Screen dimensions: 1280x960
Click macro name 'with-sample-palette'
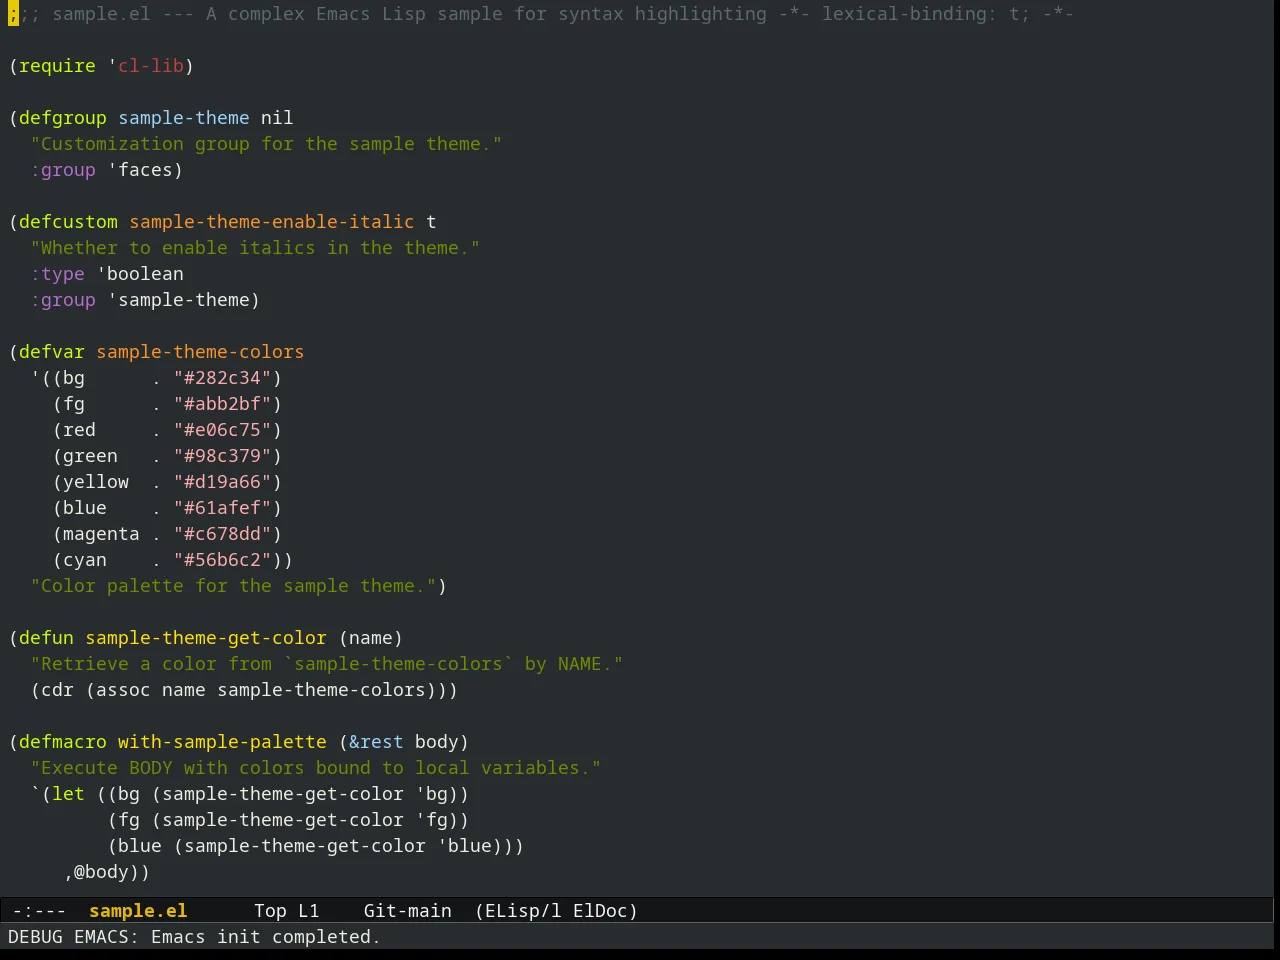[222, 742]
